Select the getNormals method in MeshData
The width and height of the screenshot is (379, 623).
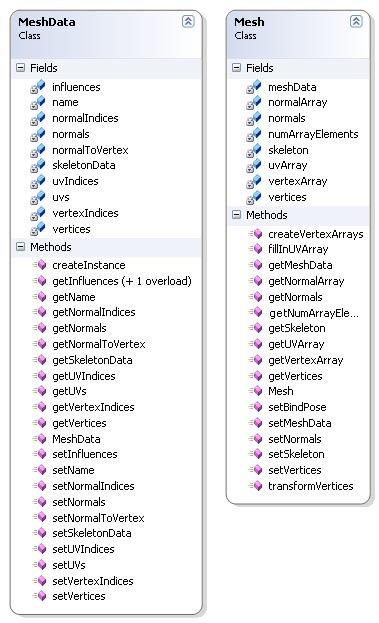pyautogui.click(x=79, y=328)
